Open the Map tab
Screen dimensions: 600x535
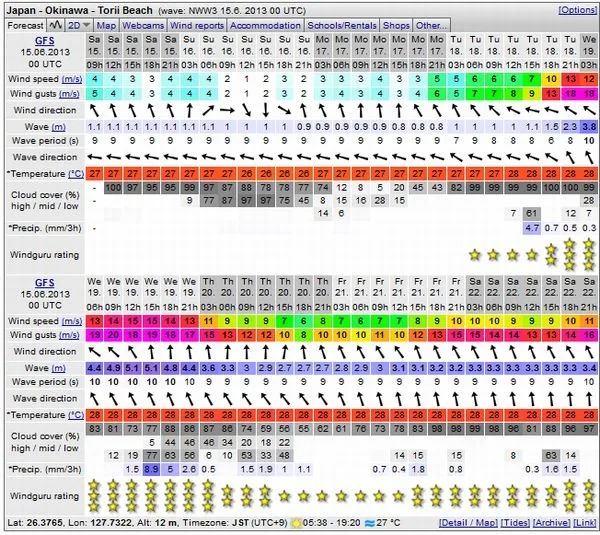click(x=106, y=25)
